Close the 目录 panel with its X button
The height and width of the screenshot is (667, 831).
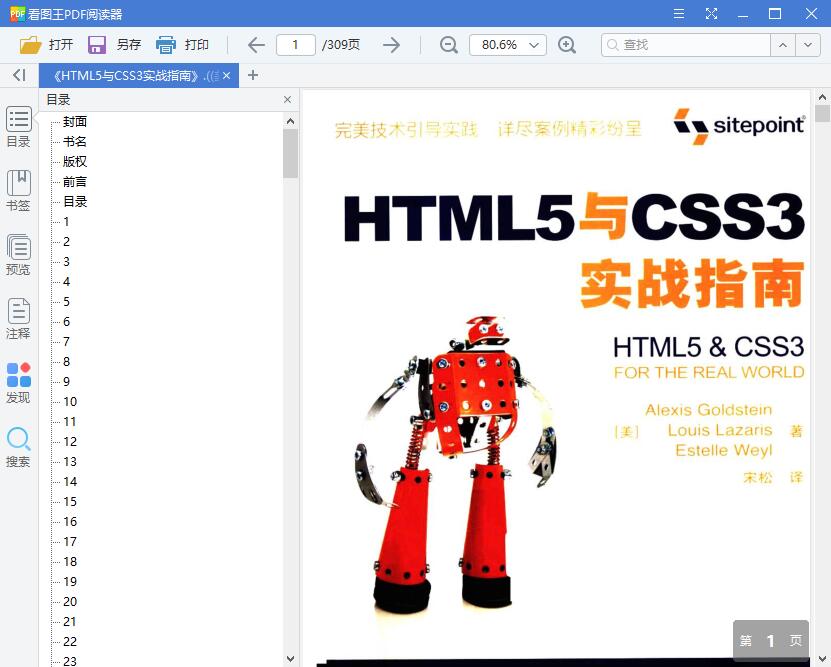click(287, 100)
